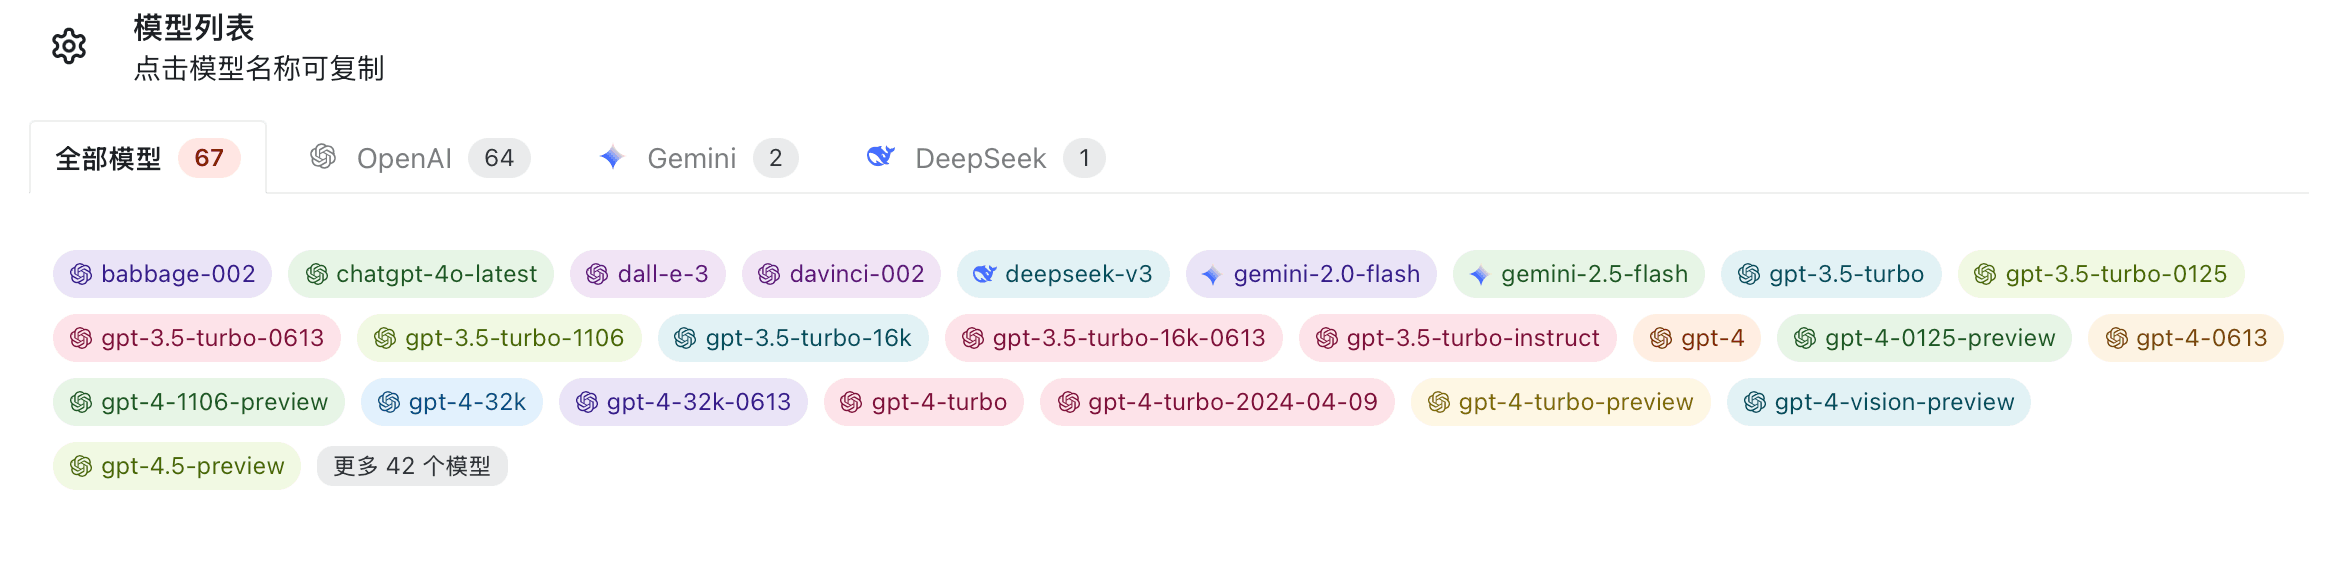2334x572 pixels.
Task: Click the OpenAI logo in the tab
Action: [x=323, y=157]
